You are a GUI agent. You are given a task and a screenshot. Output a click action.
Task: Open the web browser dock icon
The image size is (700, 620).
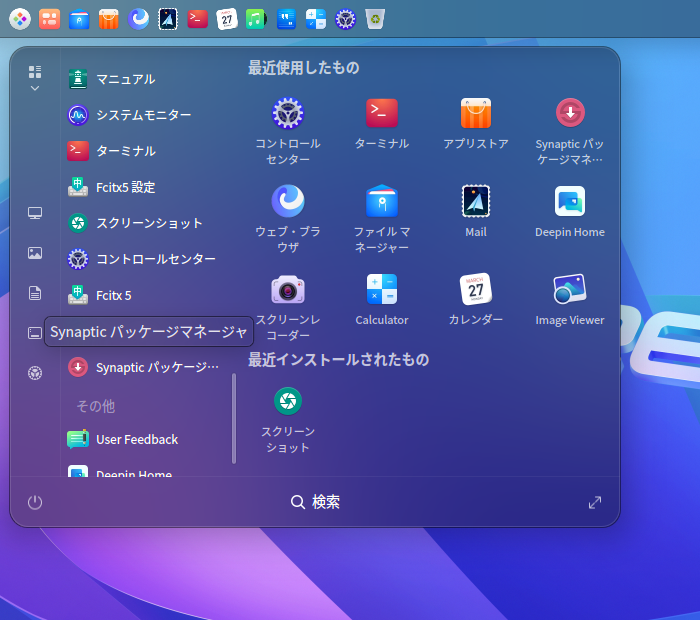click(138, 19)
